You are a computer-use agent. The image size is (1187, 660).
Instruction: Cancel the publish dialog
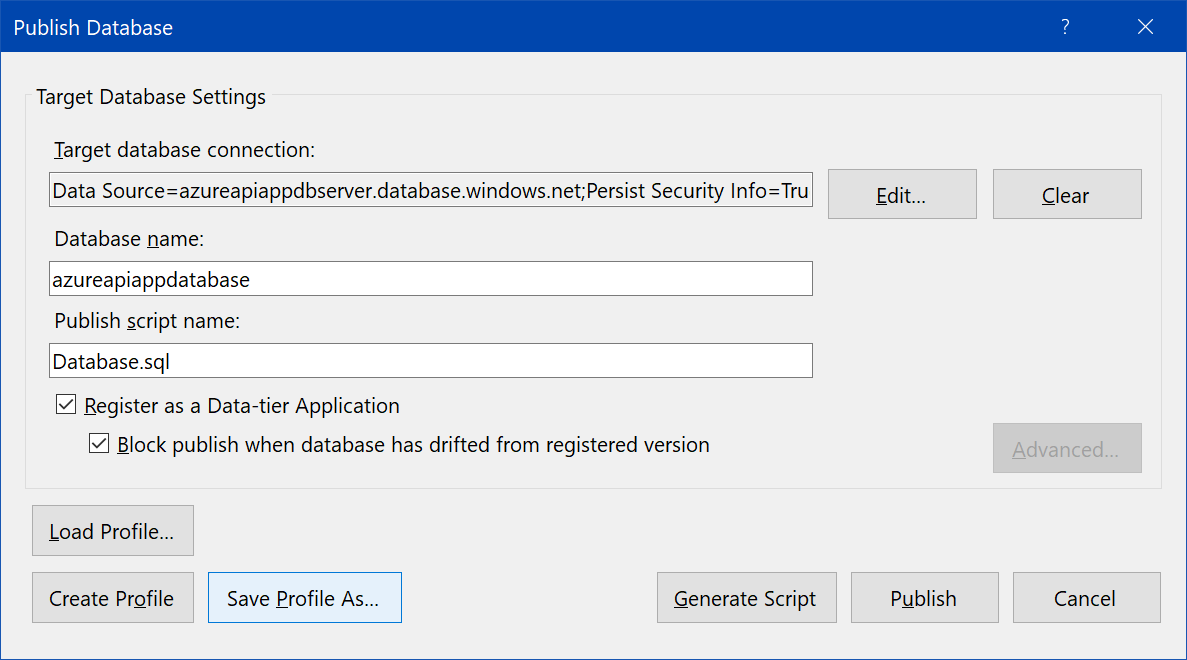(1085, 598)
